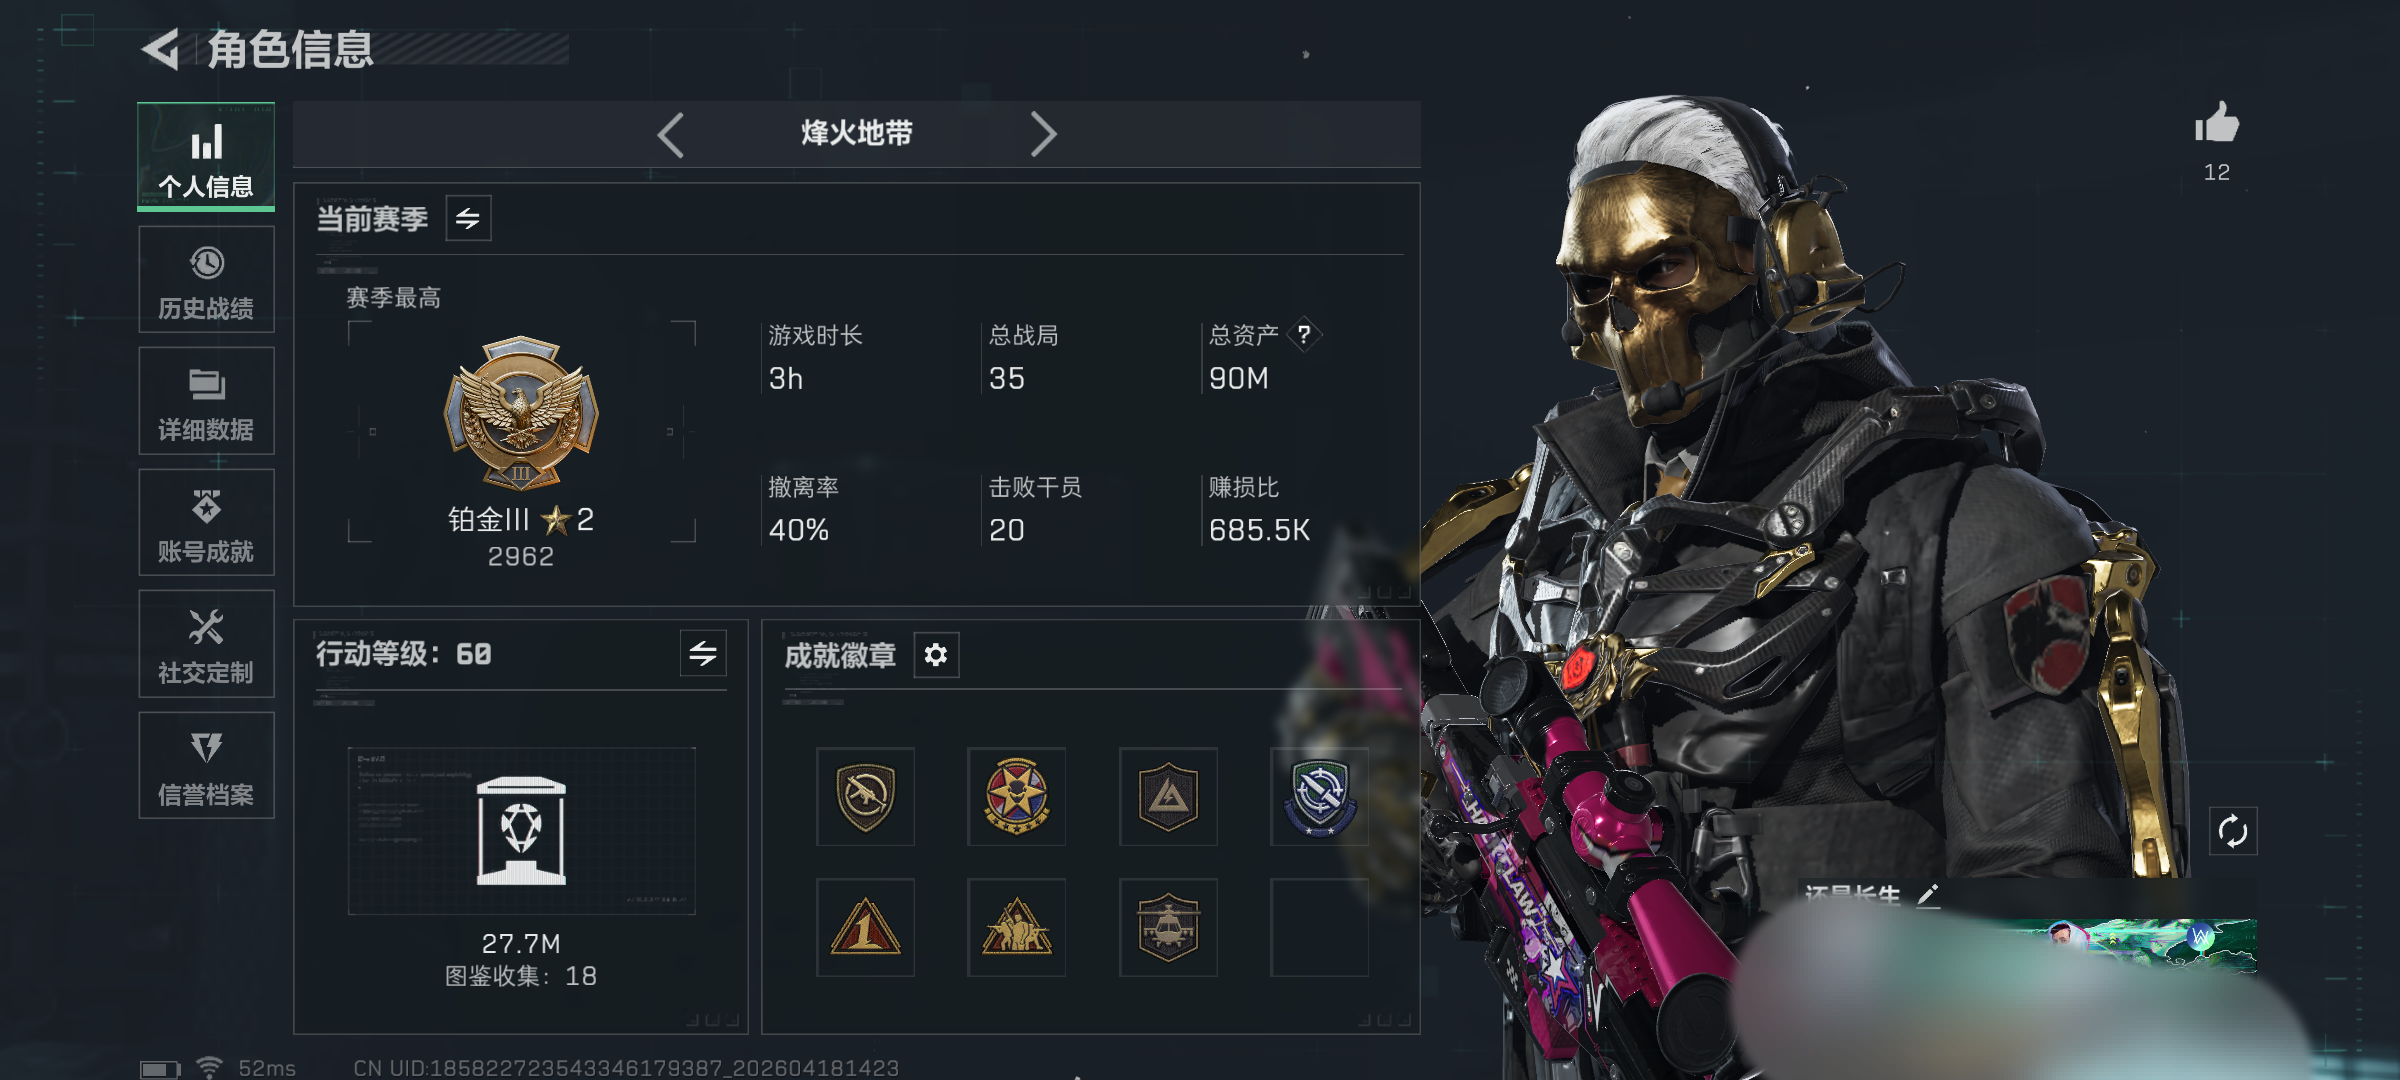Select the helicopter achievement badge
This screenshot has height=1080, width=2400.
pos(1168,927)
